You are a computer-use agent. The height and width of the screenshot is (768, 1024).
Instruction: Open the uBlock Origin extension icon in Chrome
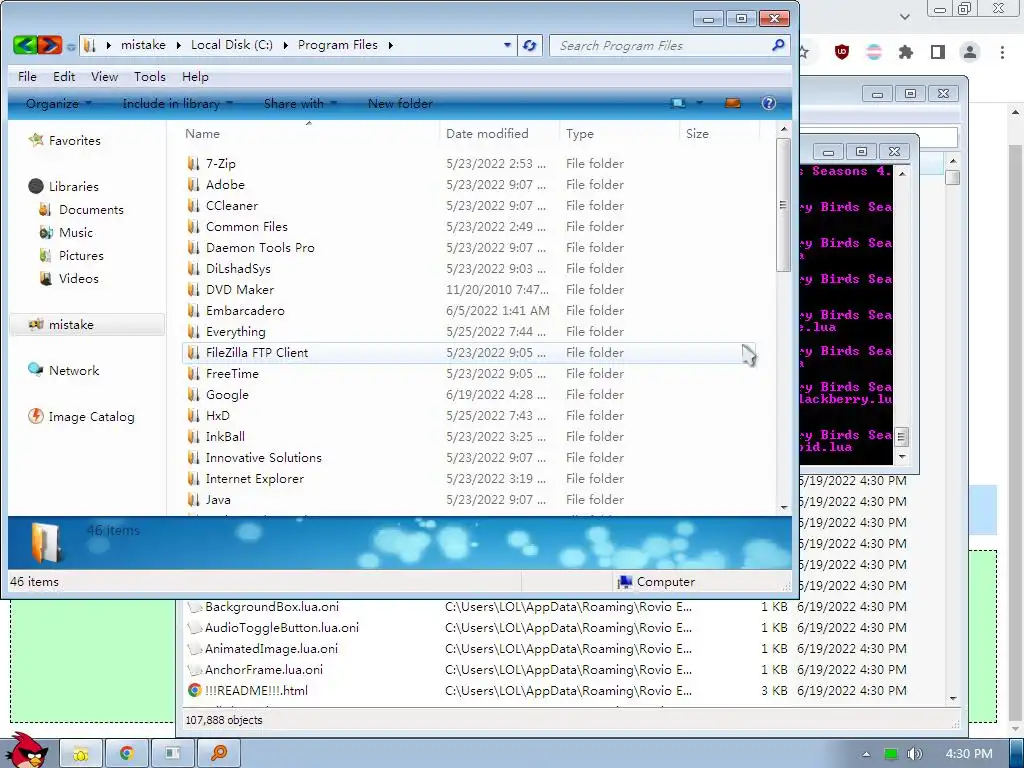pyautogui.click(x=842, y=52)
